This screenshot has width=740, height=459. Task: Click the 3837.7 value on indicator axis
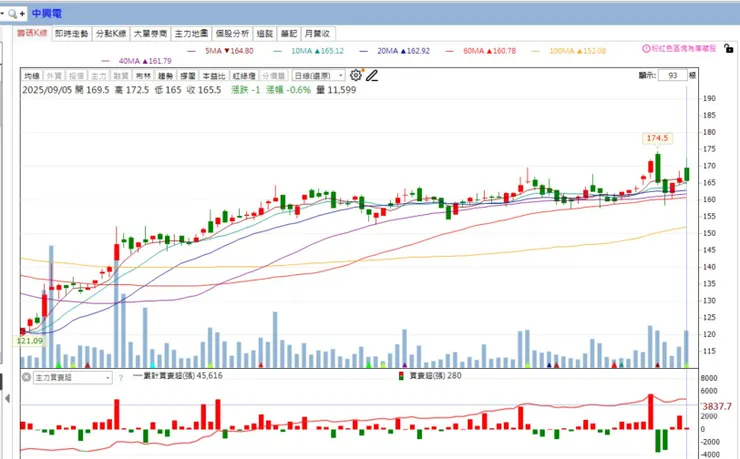[717, 406]
